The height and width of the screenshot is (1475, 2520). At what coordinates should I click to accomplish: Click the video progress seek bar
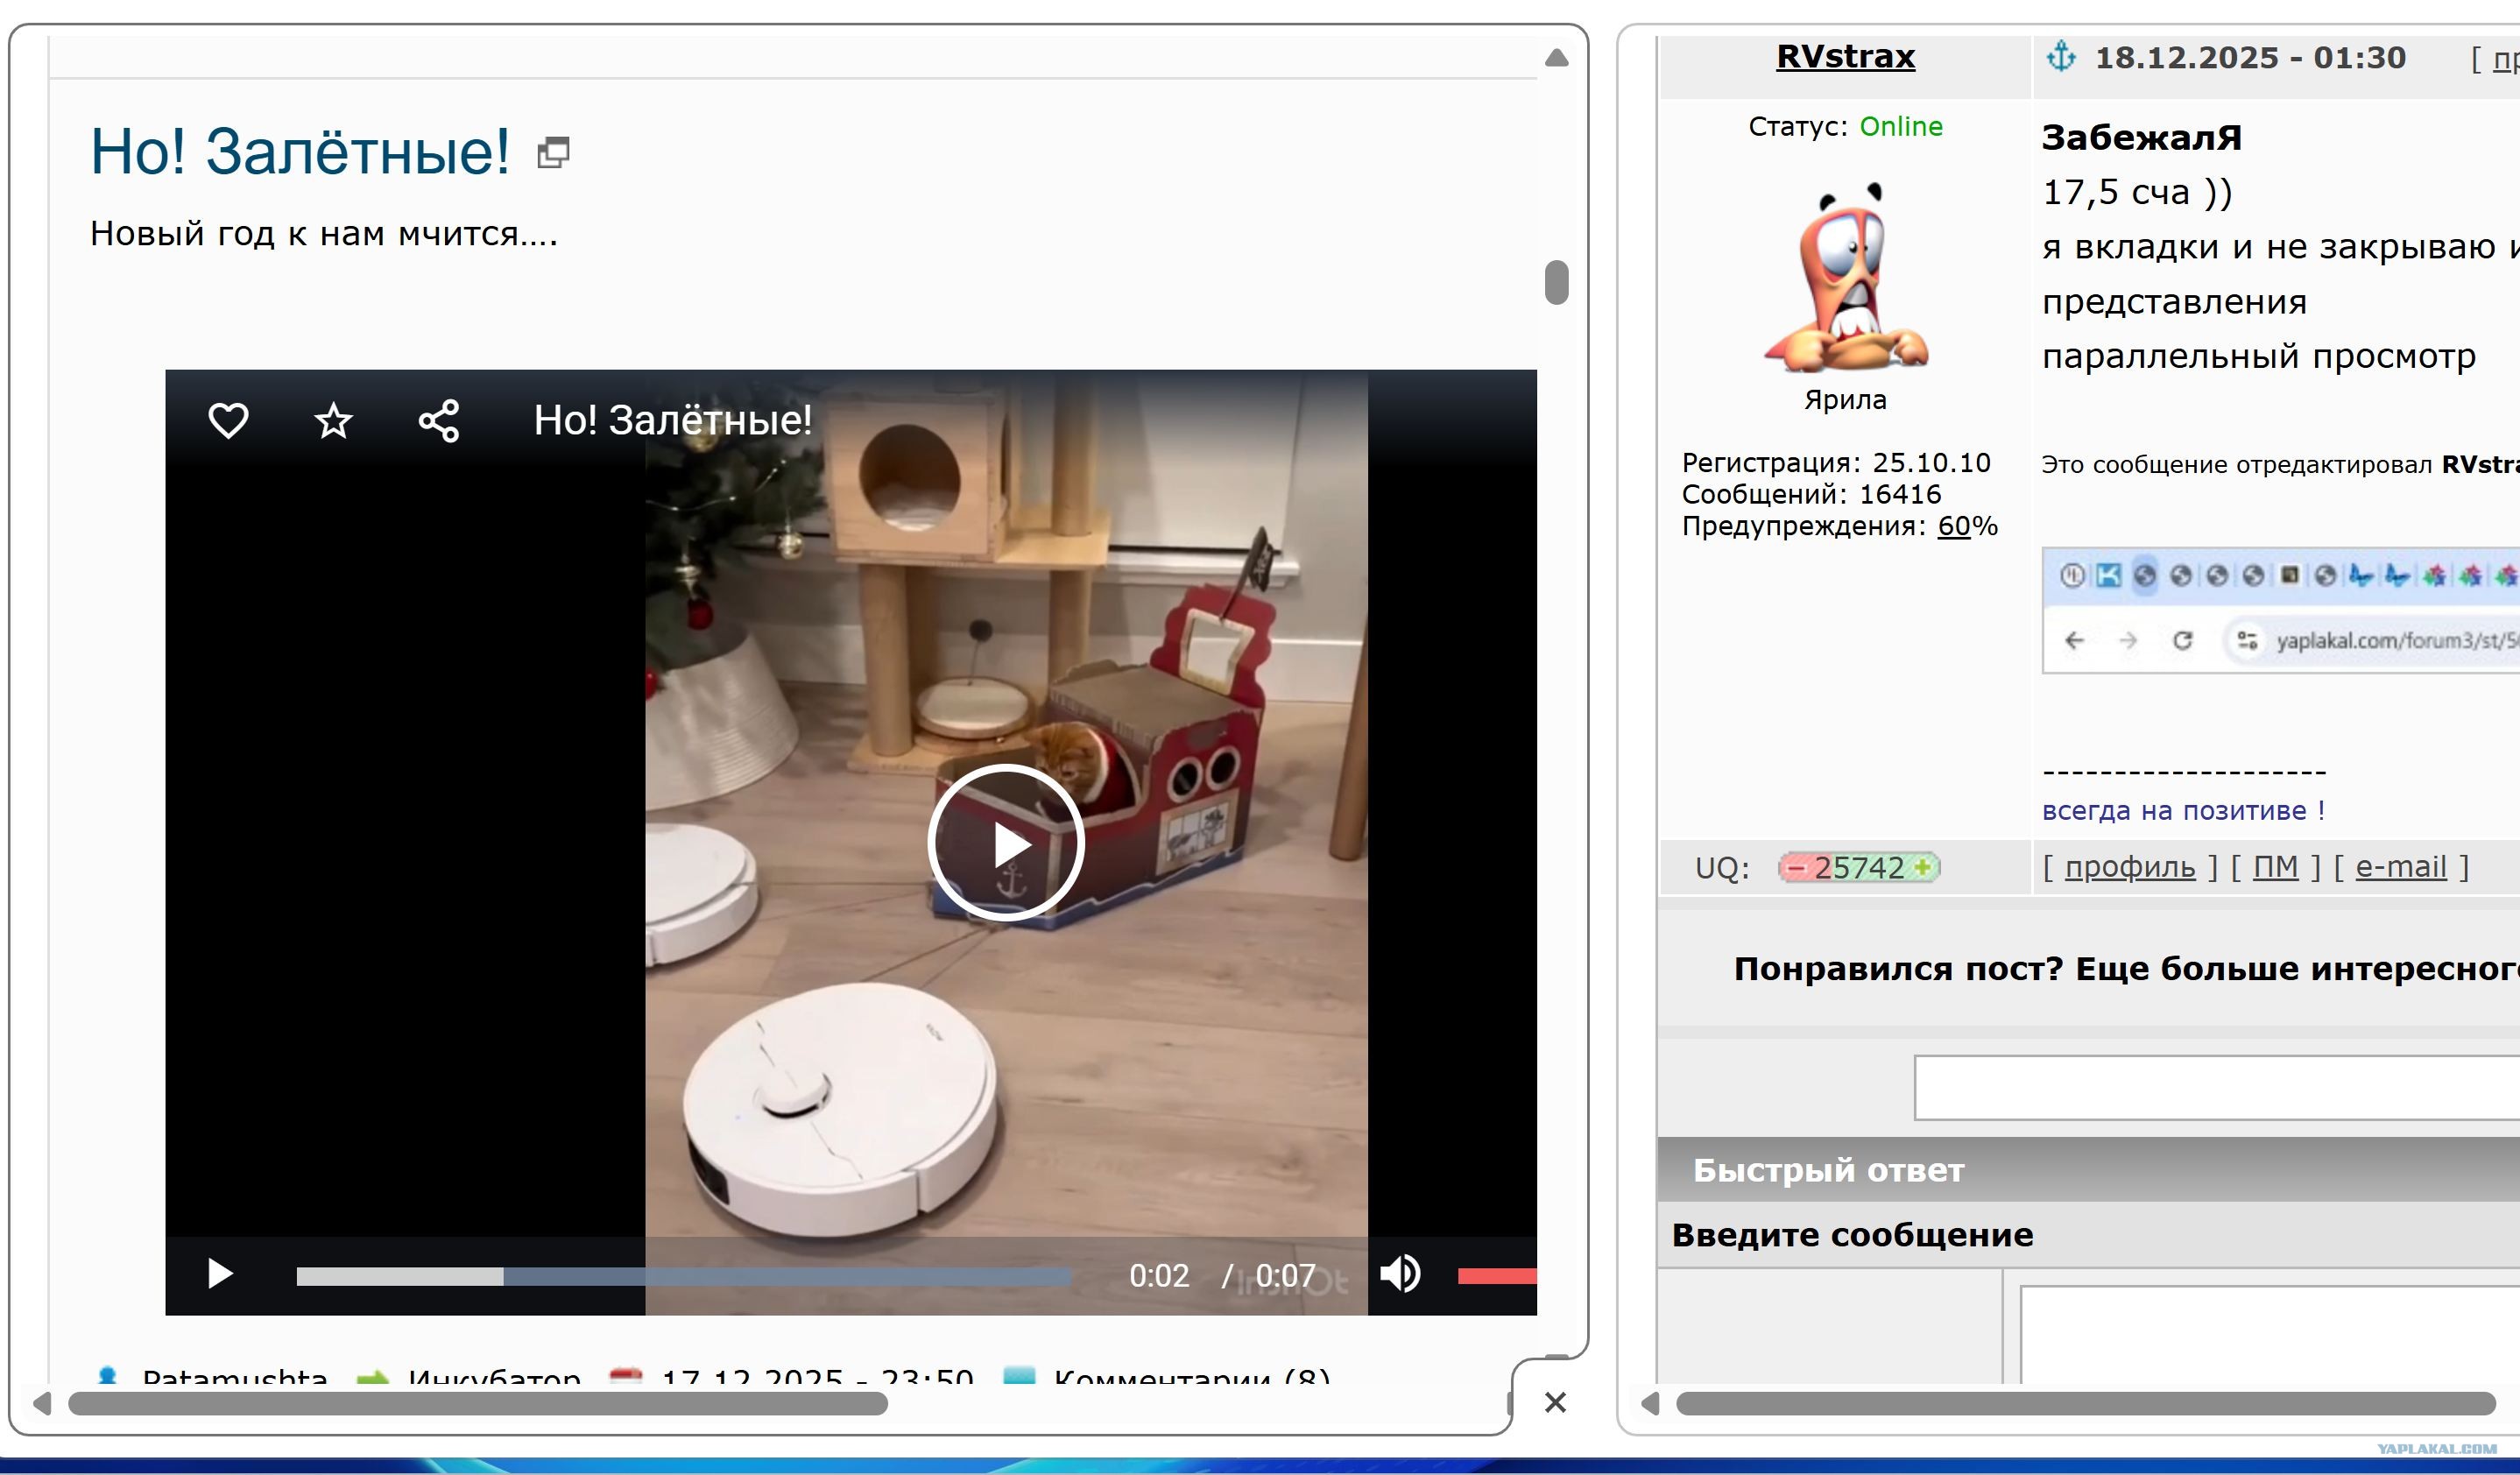pyautogui.click(x=684, y=1276)
